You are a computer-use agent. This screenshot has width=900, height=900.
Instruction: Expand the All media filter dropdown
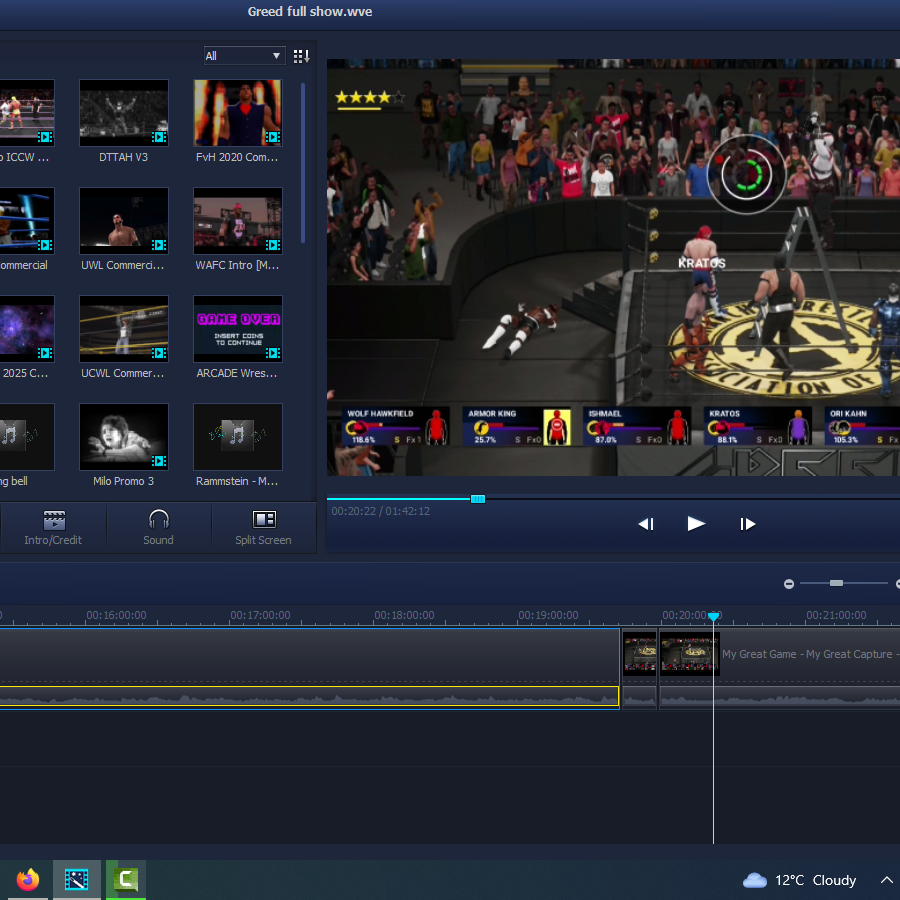pos(245,56)
